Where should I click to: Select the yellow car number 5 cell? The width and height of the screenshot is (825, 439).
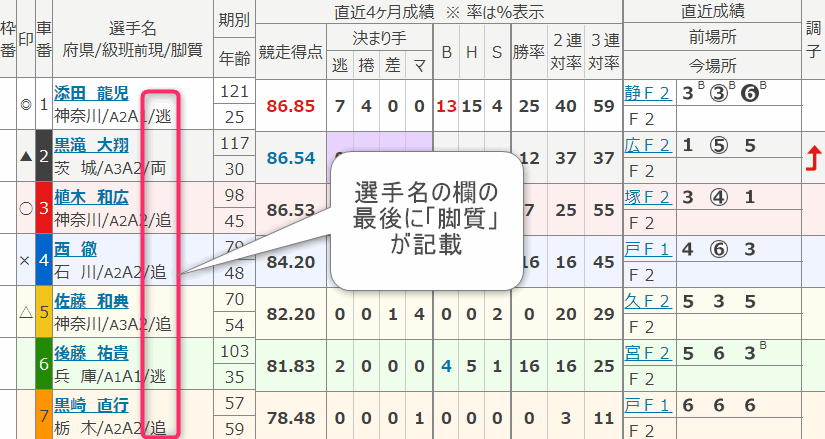44,312
